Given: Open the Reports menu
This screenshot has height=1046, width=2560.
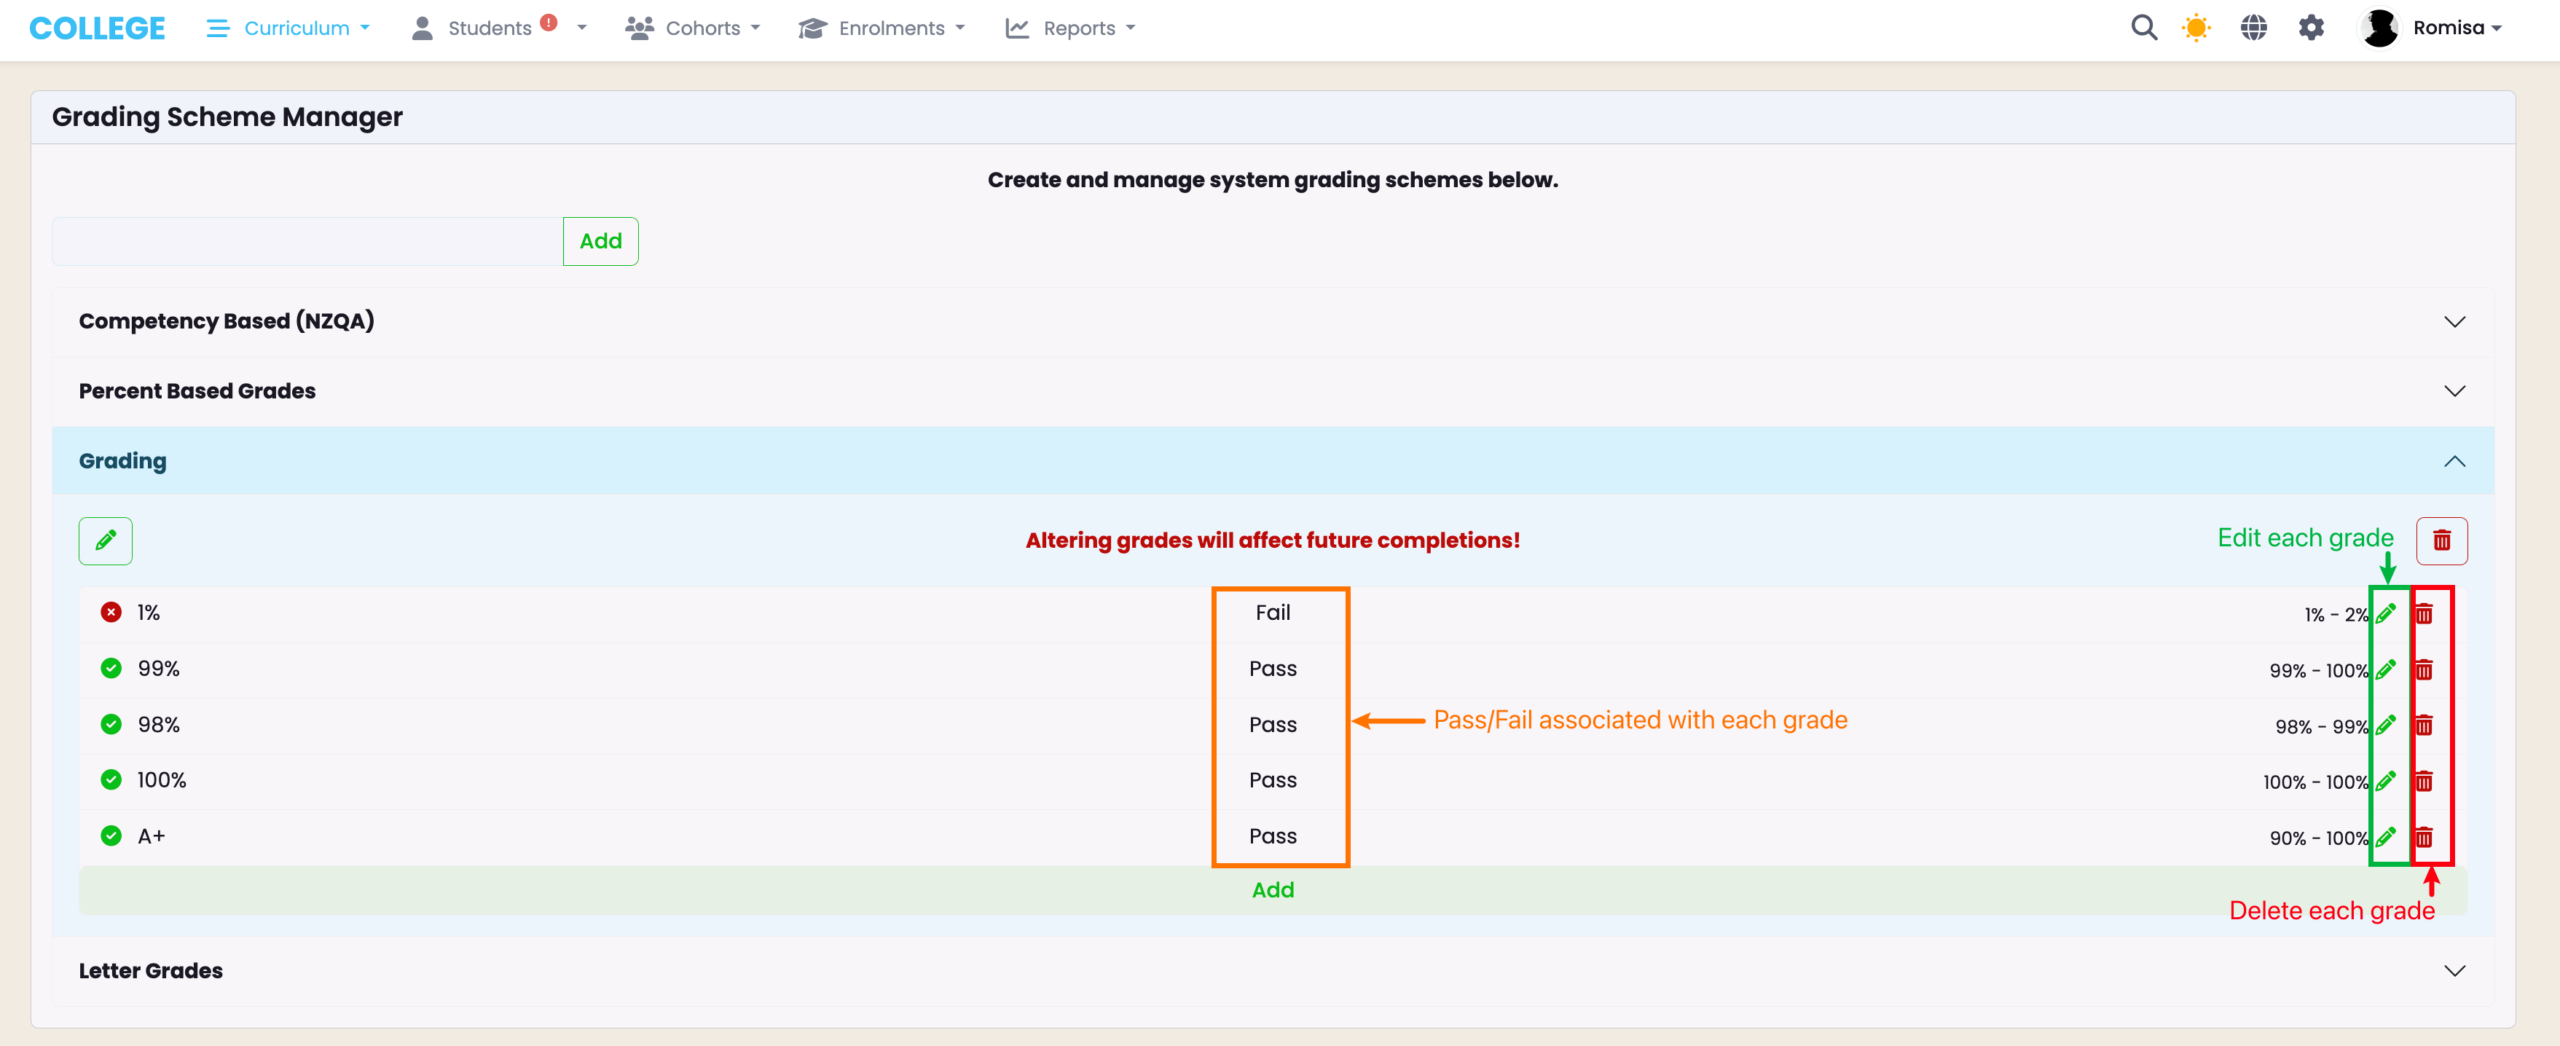Looking at the screenshot, I should tap(1070, 28).
